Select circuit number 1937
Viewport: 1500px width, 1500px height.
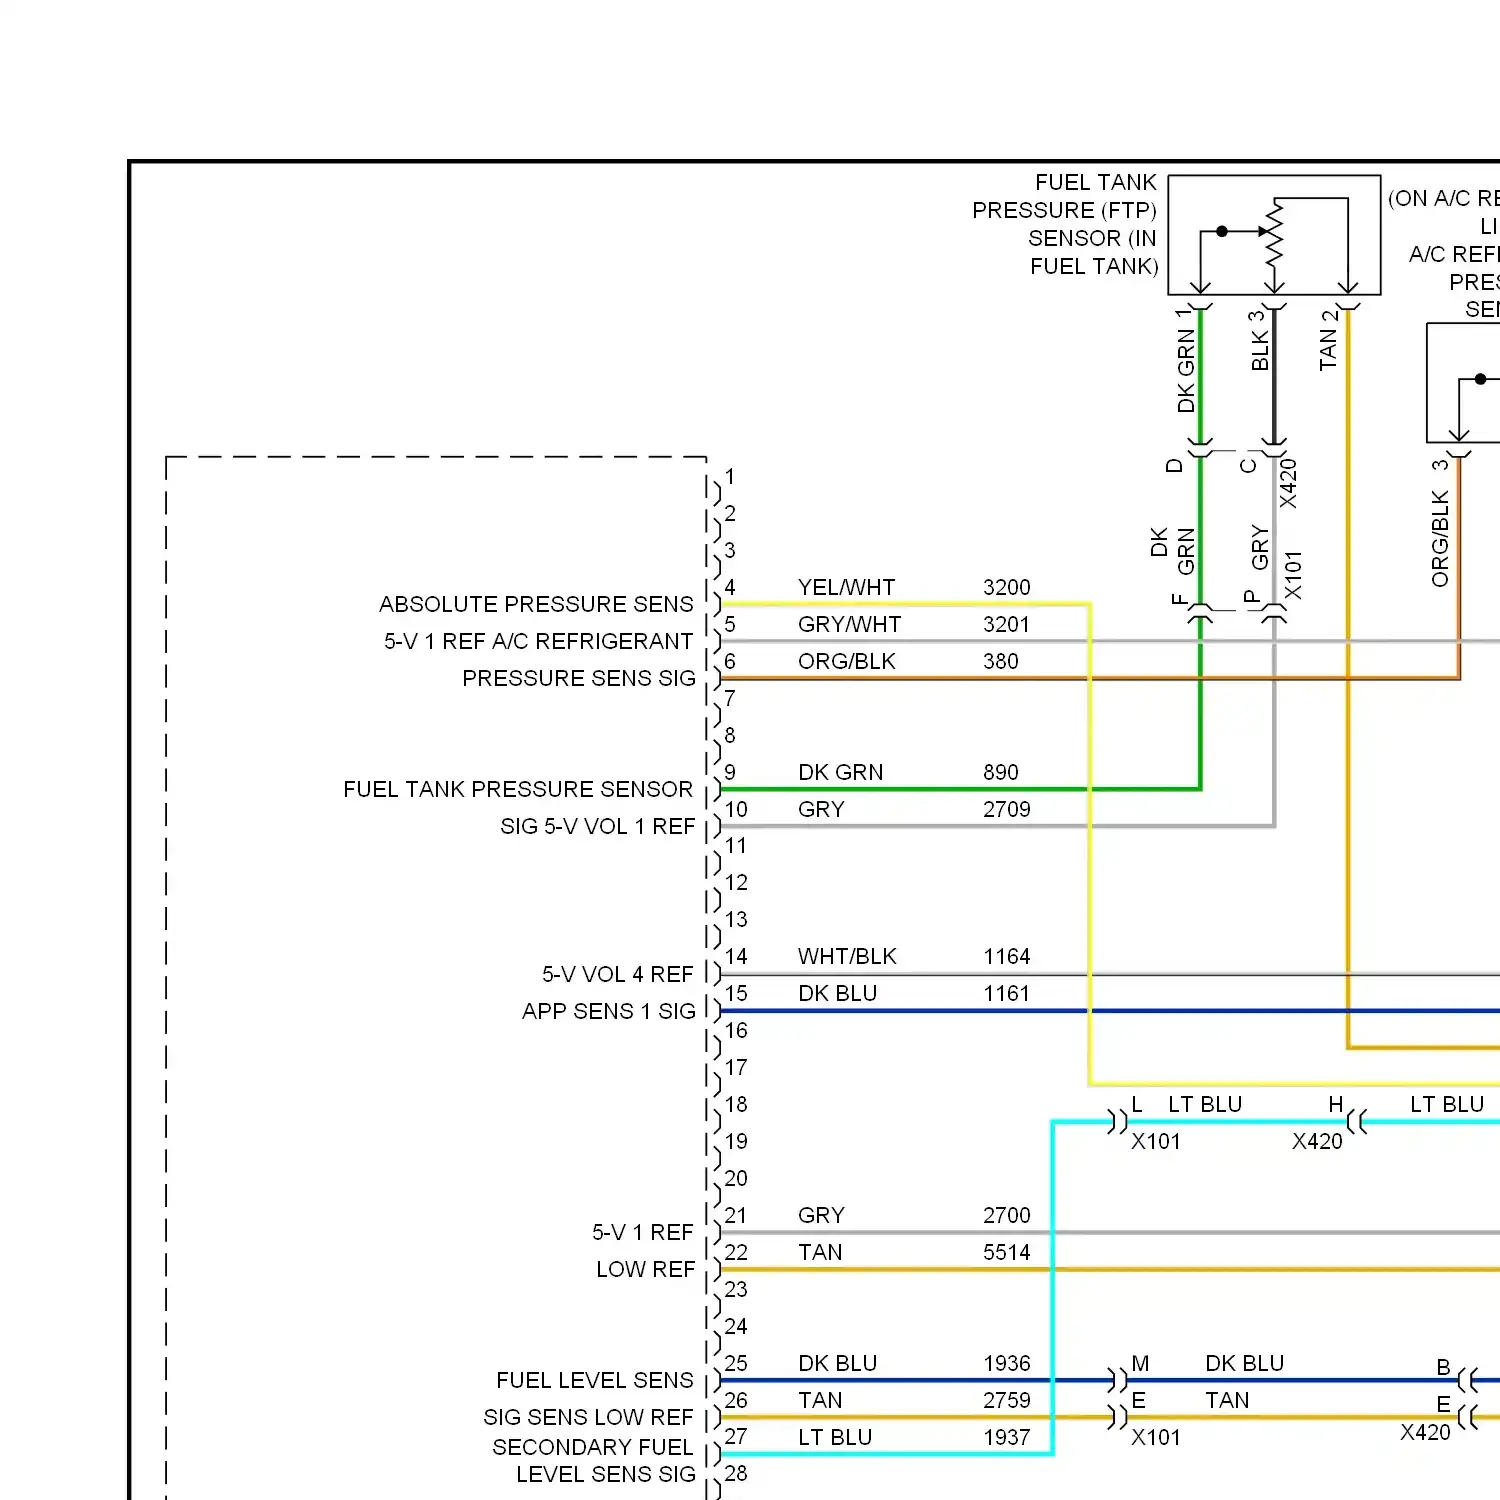pyautogui.click(x=1006, y=1437)
